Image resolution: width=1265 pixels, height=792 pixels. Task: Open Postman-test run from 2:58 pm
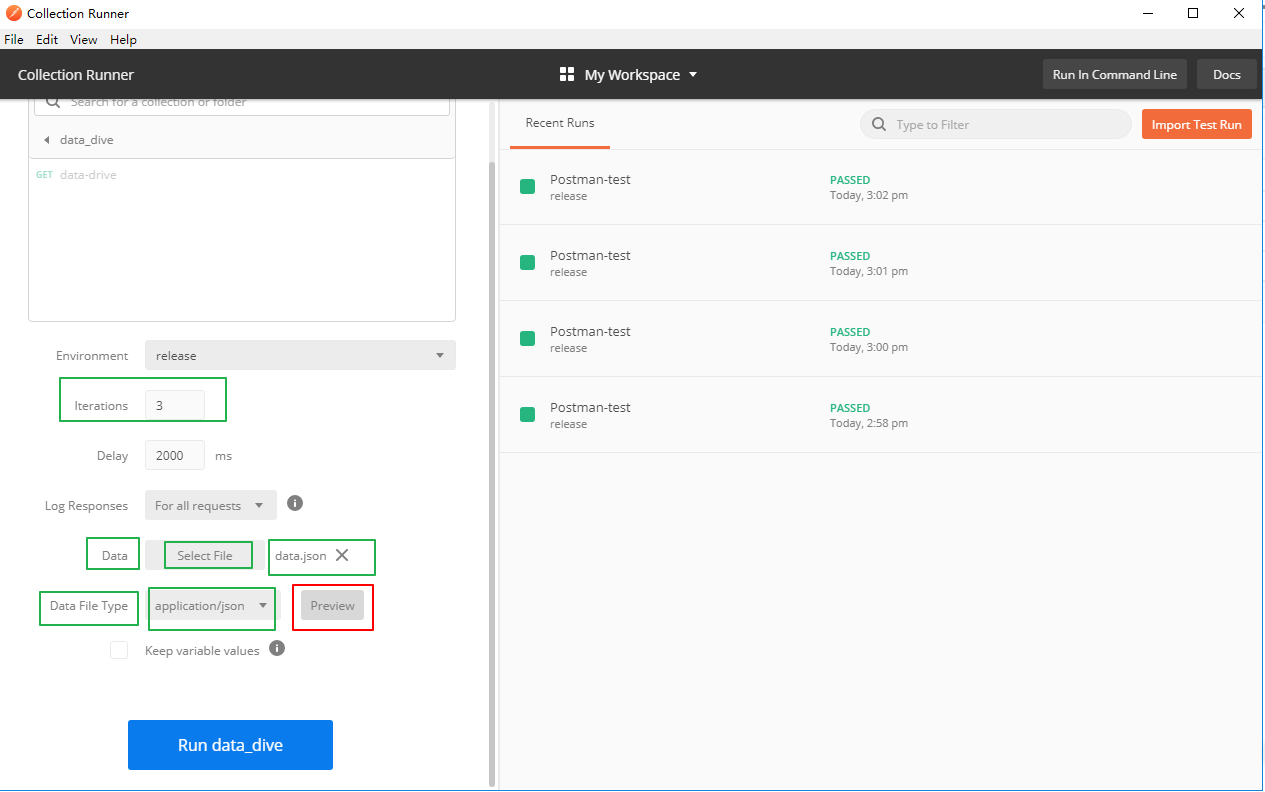click(x=882, y=415)
